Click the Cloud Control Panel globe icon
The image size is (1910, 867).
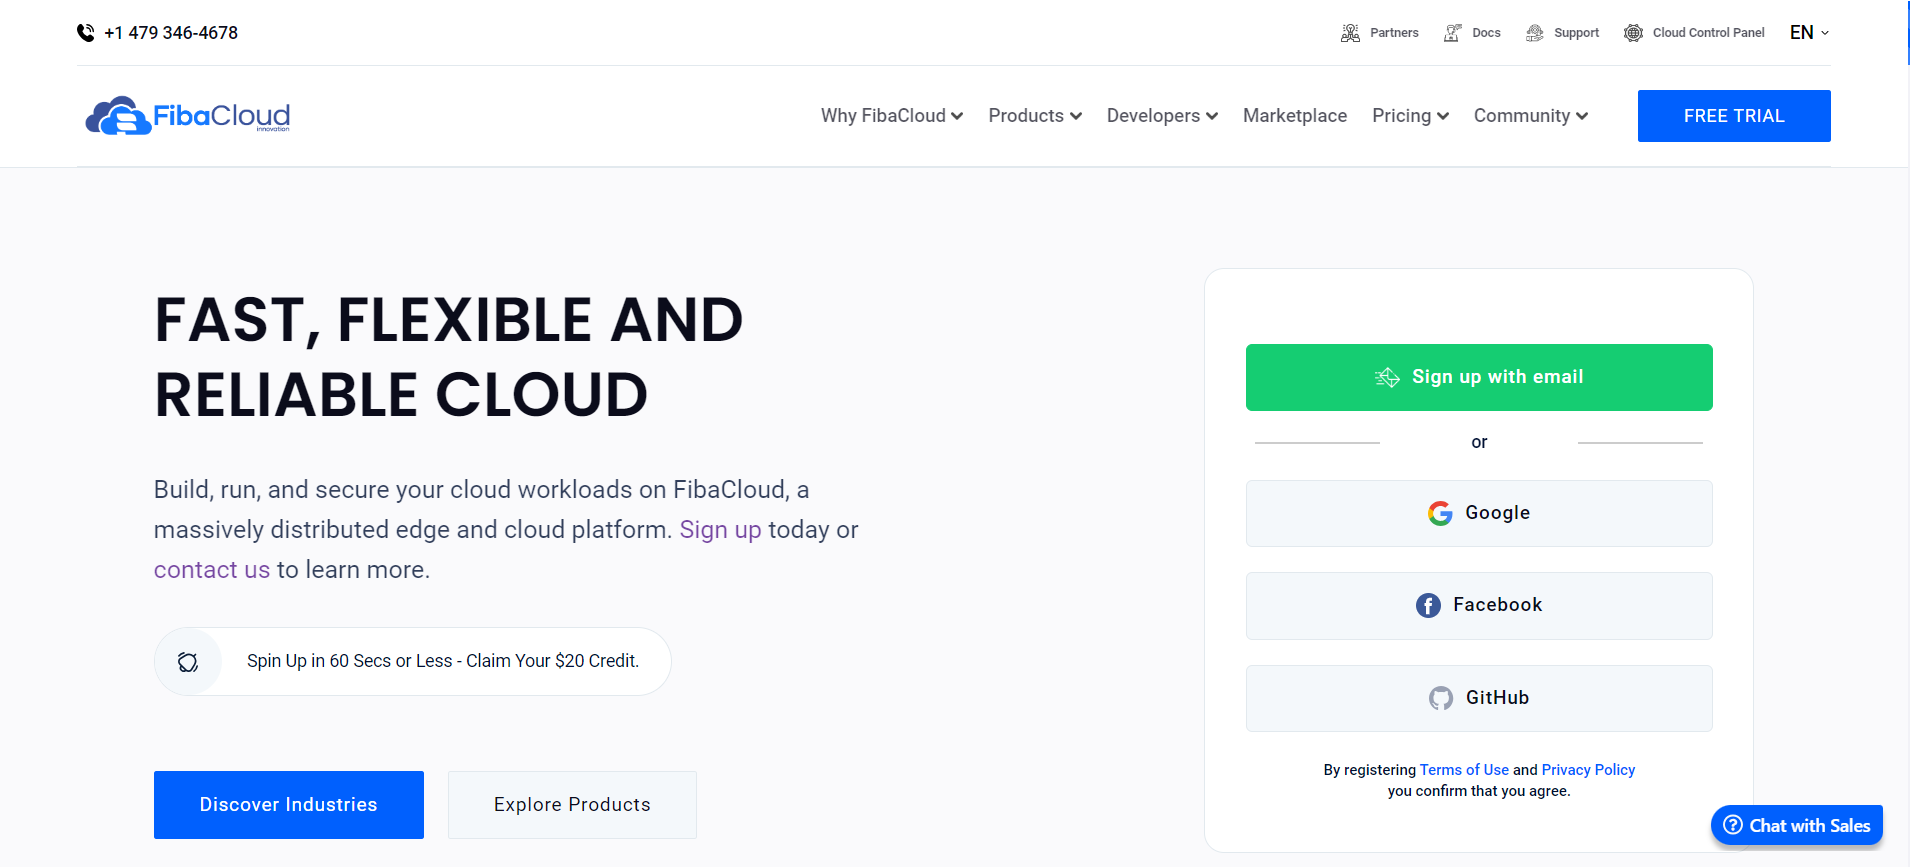(1633, 33)
